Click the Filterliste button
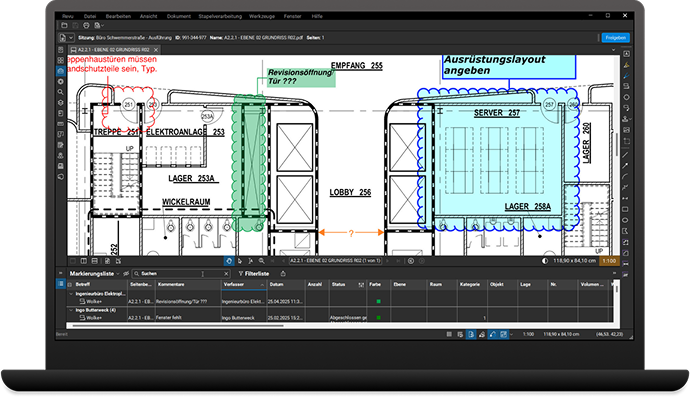 point(253,274)
